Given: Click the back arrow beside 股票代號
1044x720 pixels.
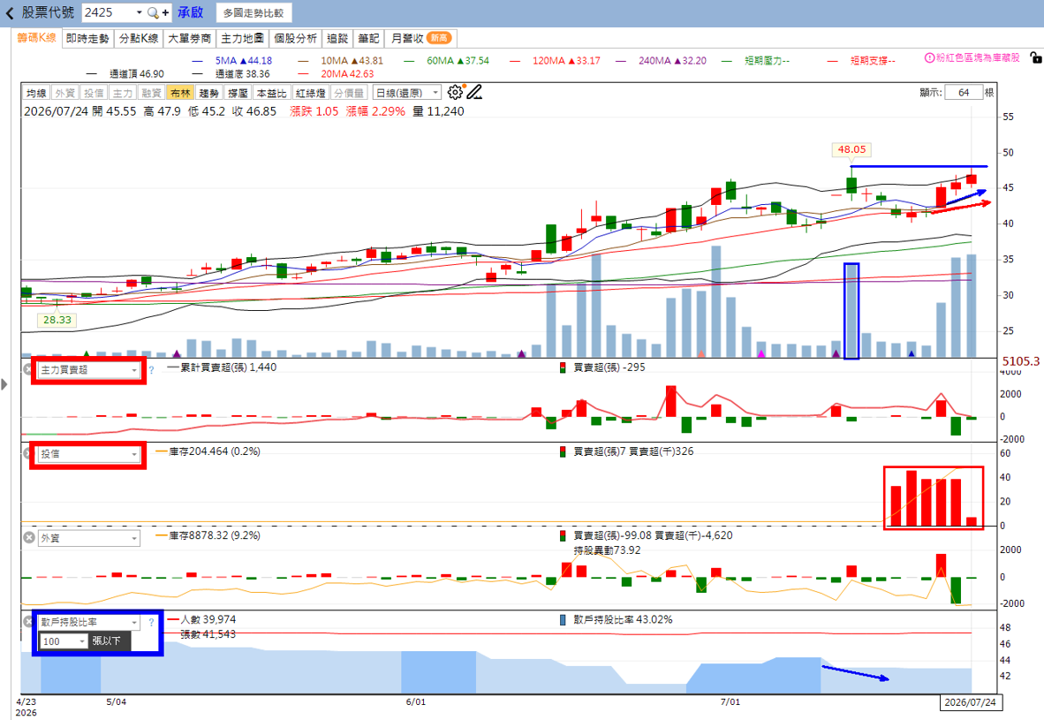Looking at the screenshot, I should tap(9, 13).
